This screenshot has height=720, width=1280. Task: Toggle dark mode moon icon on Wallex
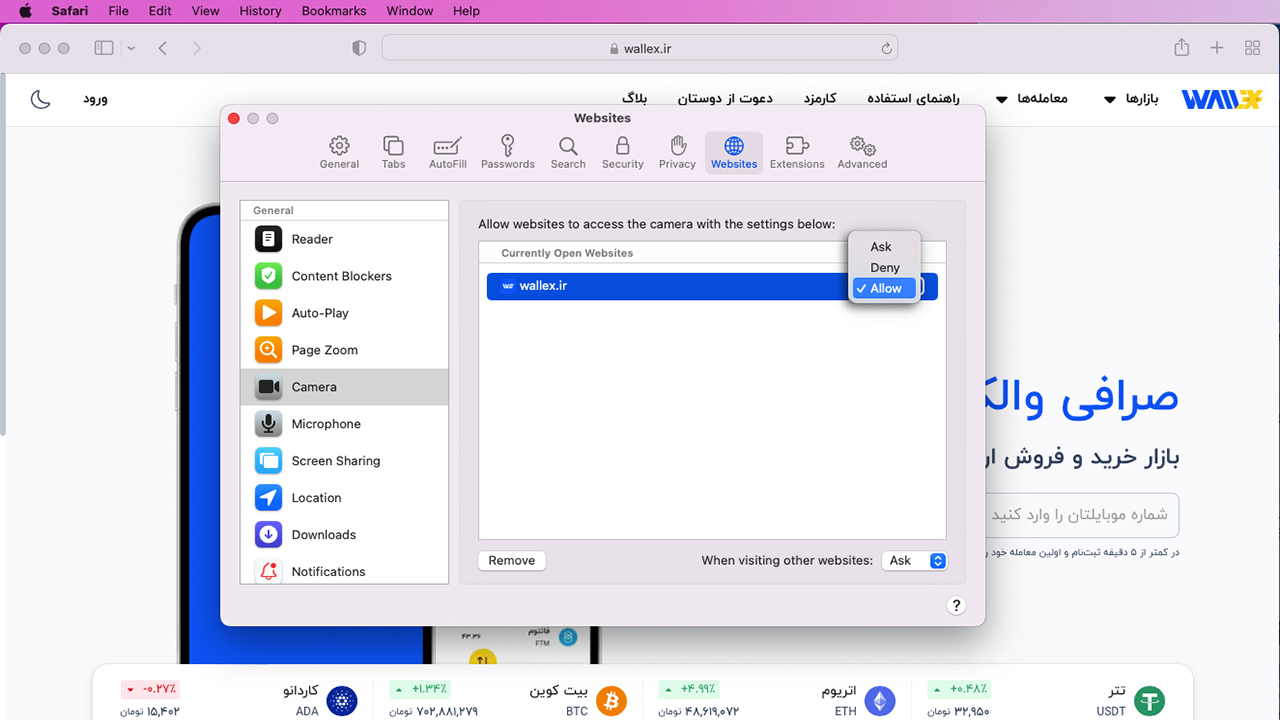[40, 99]
